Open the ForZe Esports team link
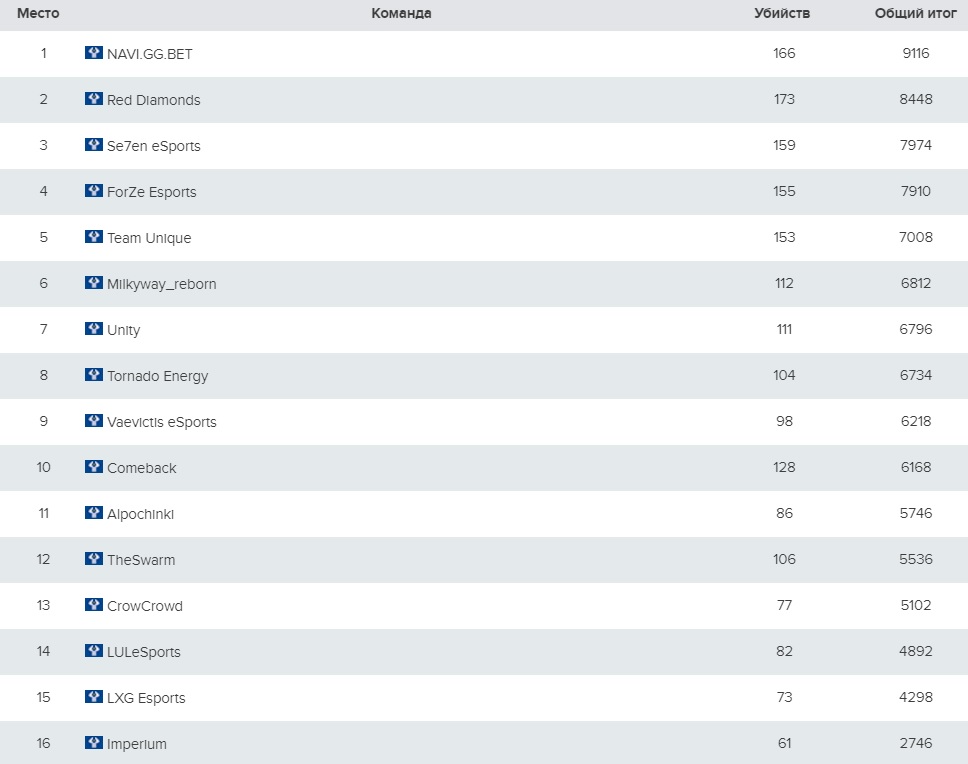Viewport: 968px width, 764px height. (x=151, y=192)
